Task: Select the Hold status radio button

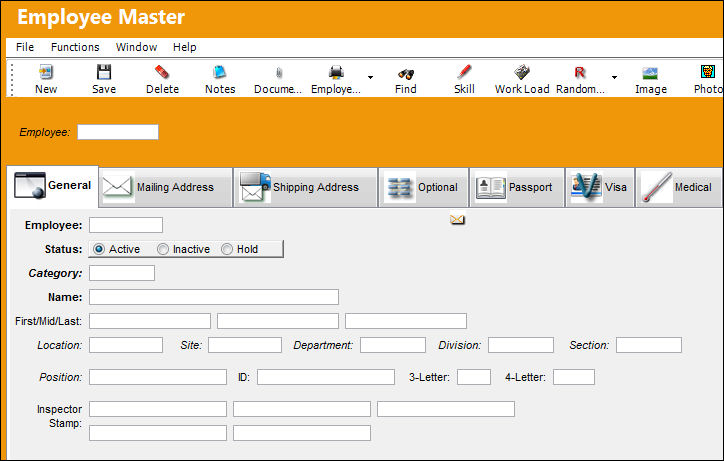Action: (227, 249)
